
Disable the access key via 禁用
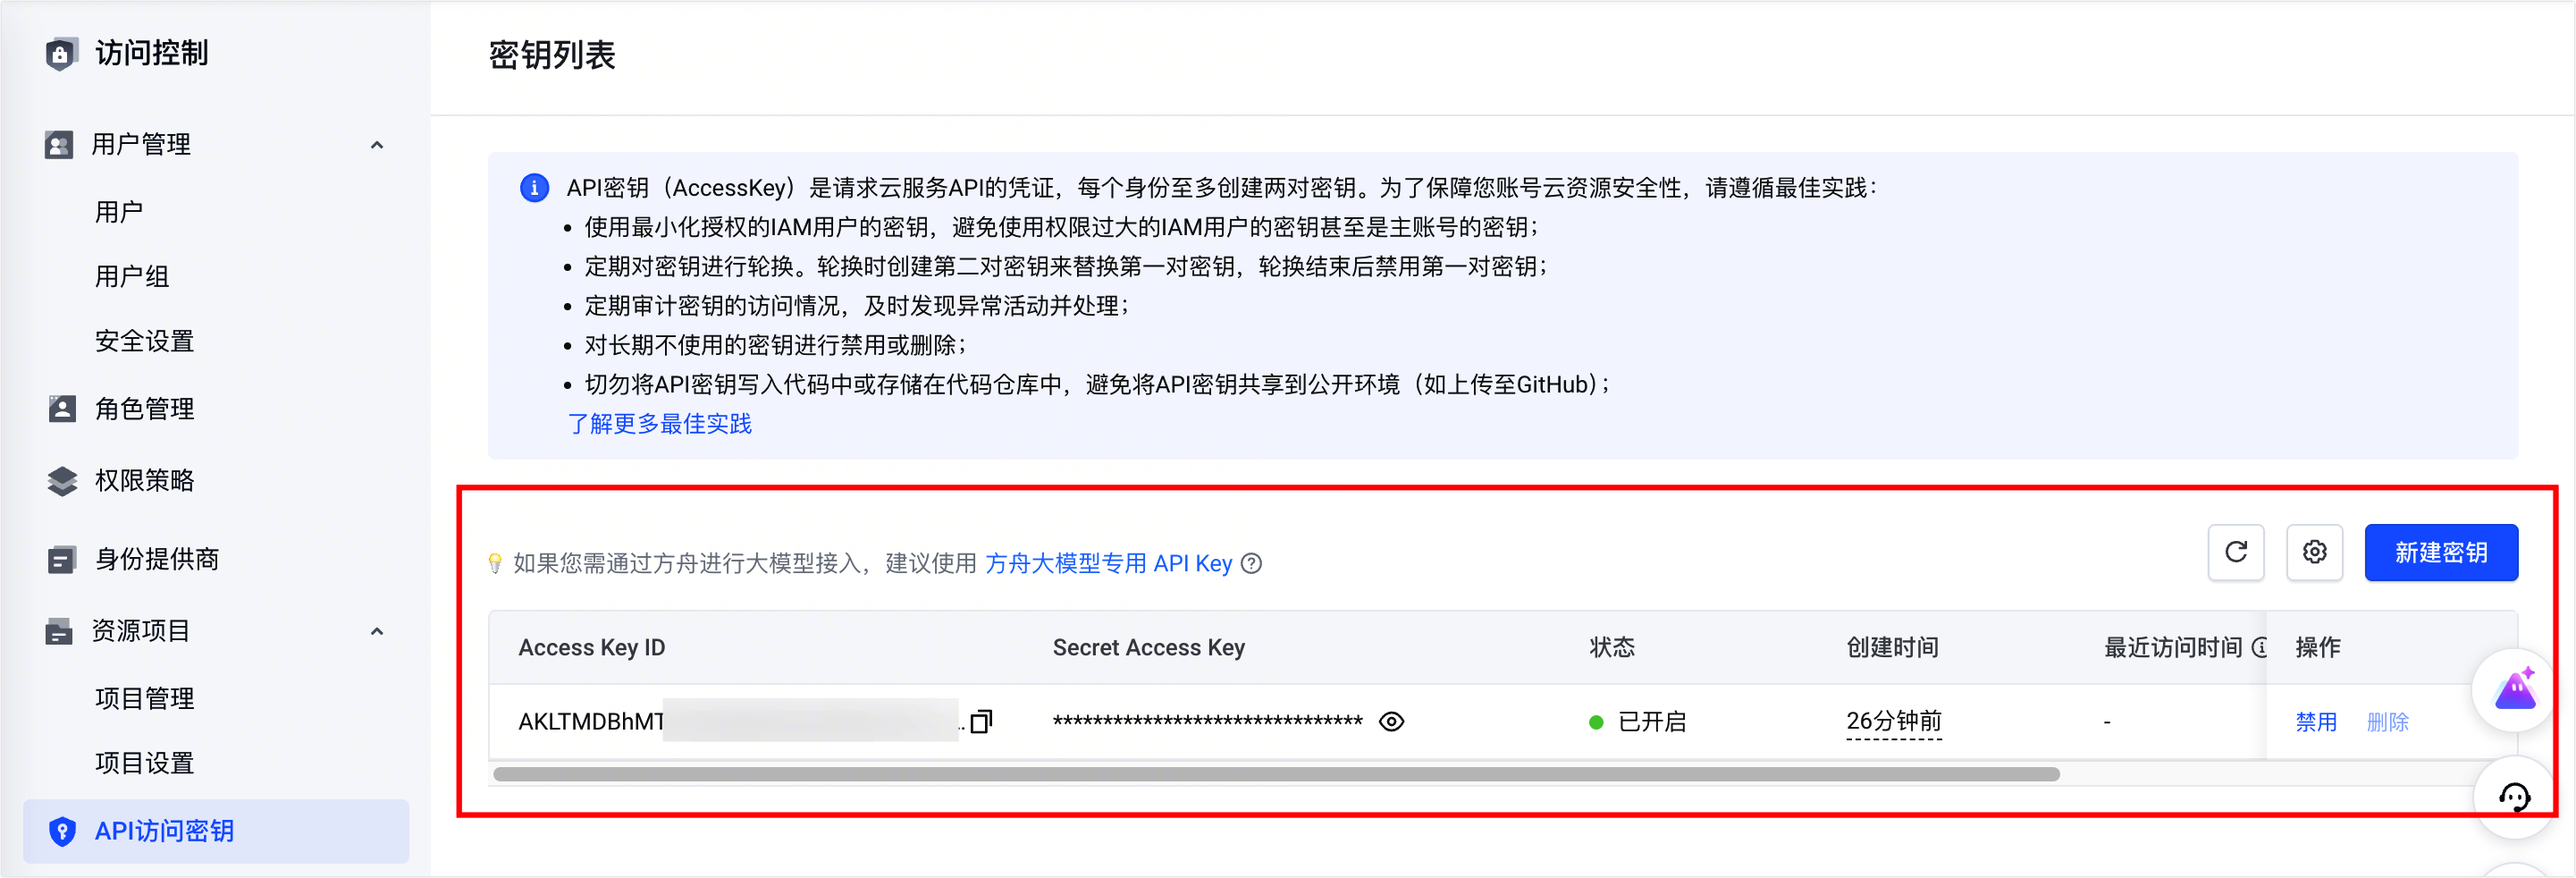[2315, 722]
